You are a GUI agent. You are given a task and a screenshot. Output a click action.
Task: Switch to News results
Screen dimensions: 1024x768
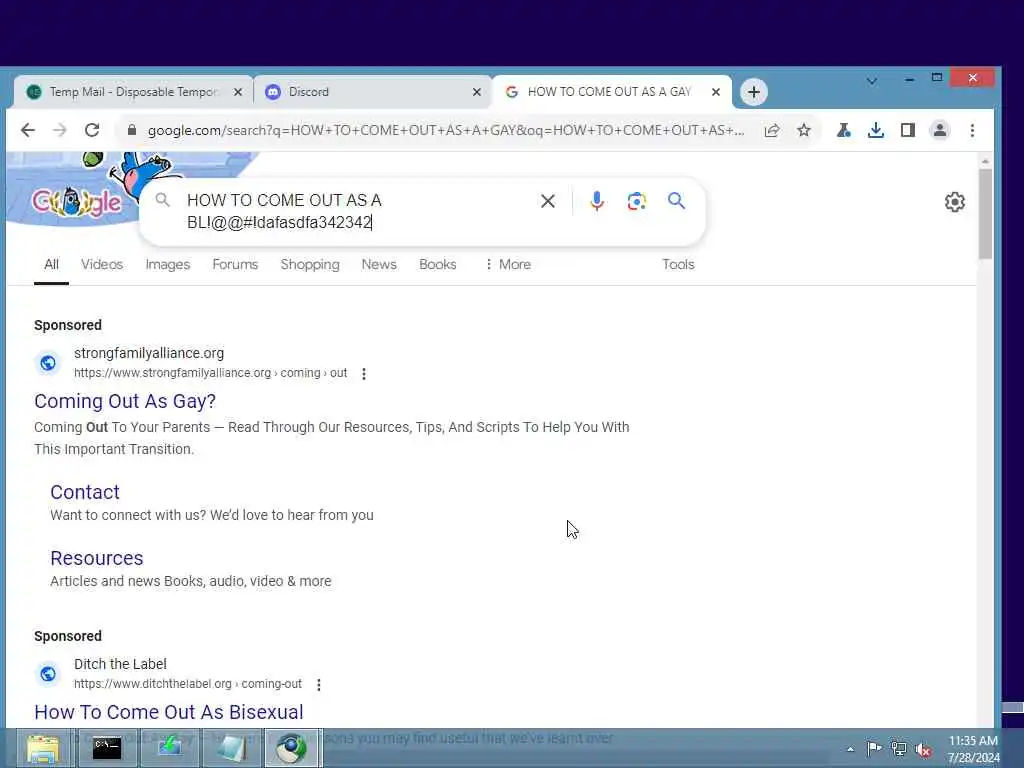tap(379, 264)
